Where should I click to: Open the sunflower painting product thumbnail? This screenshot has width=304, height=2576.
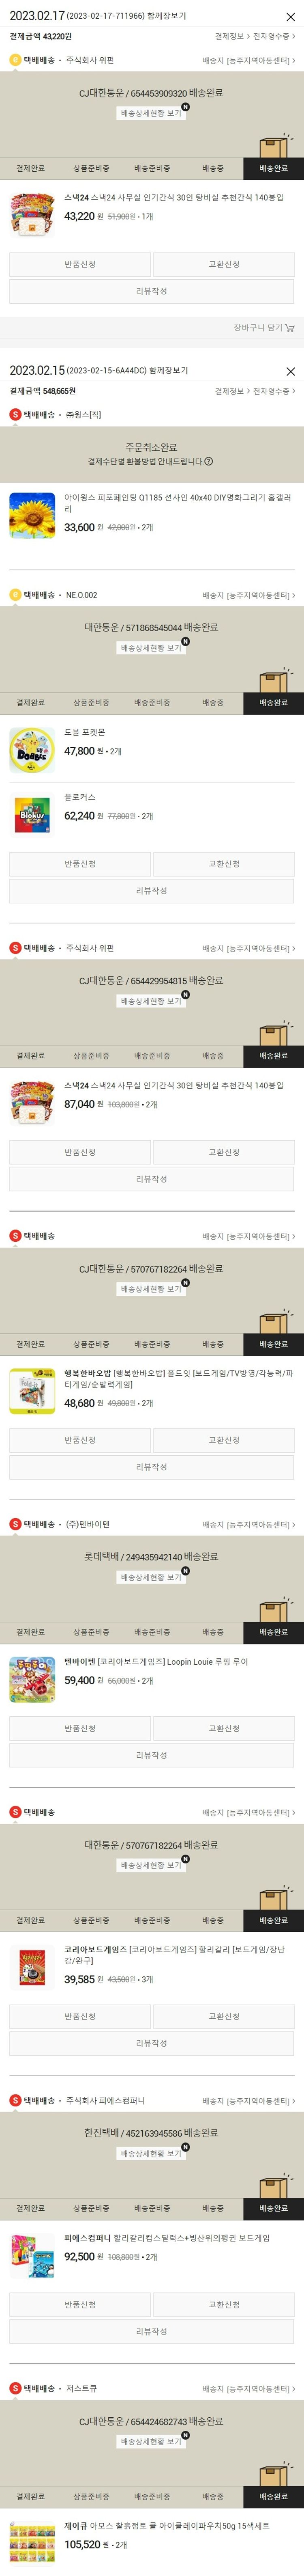32,514
